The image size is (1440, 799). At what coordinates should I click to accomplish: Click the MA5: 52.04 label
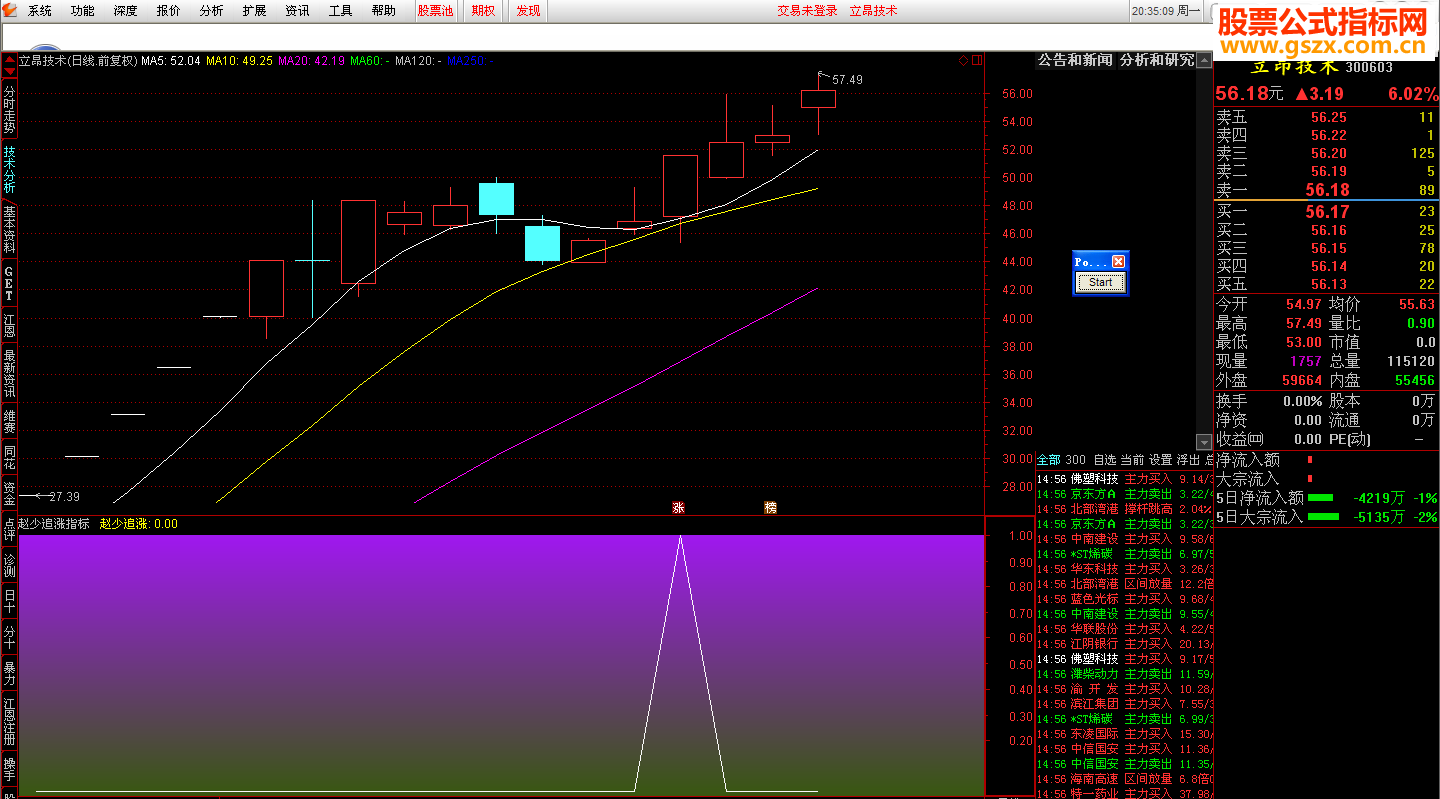click(x=170, y=61)
